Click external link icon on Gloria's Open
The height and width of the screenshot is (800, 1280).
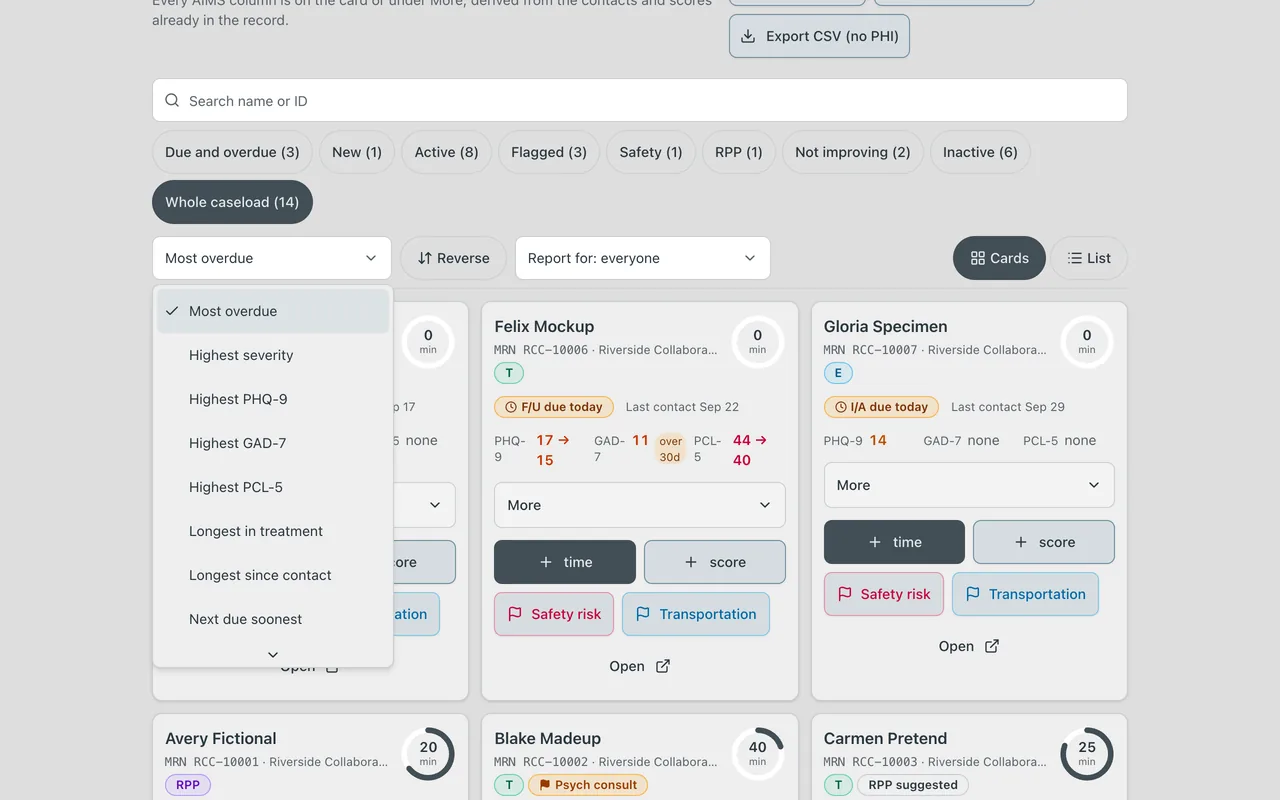point(992,646)
